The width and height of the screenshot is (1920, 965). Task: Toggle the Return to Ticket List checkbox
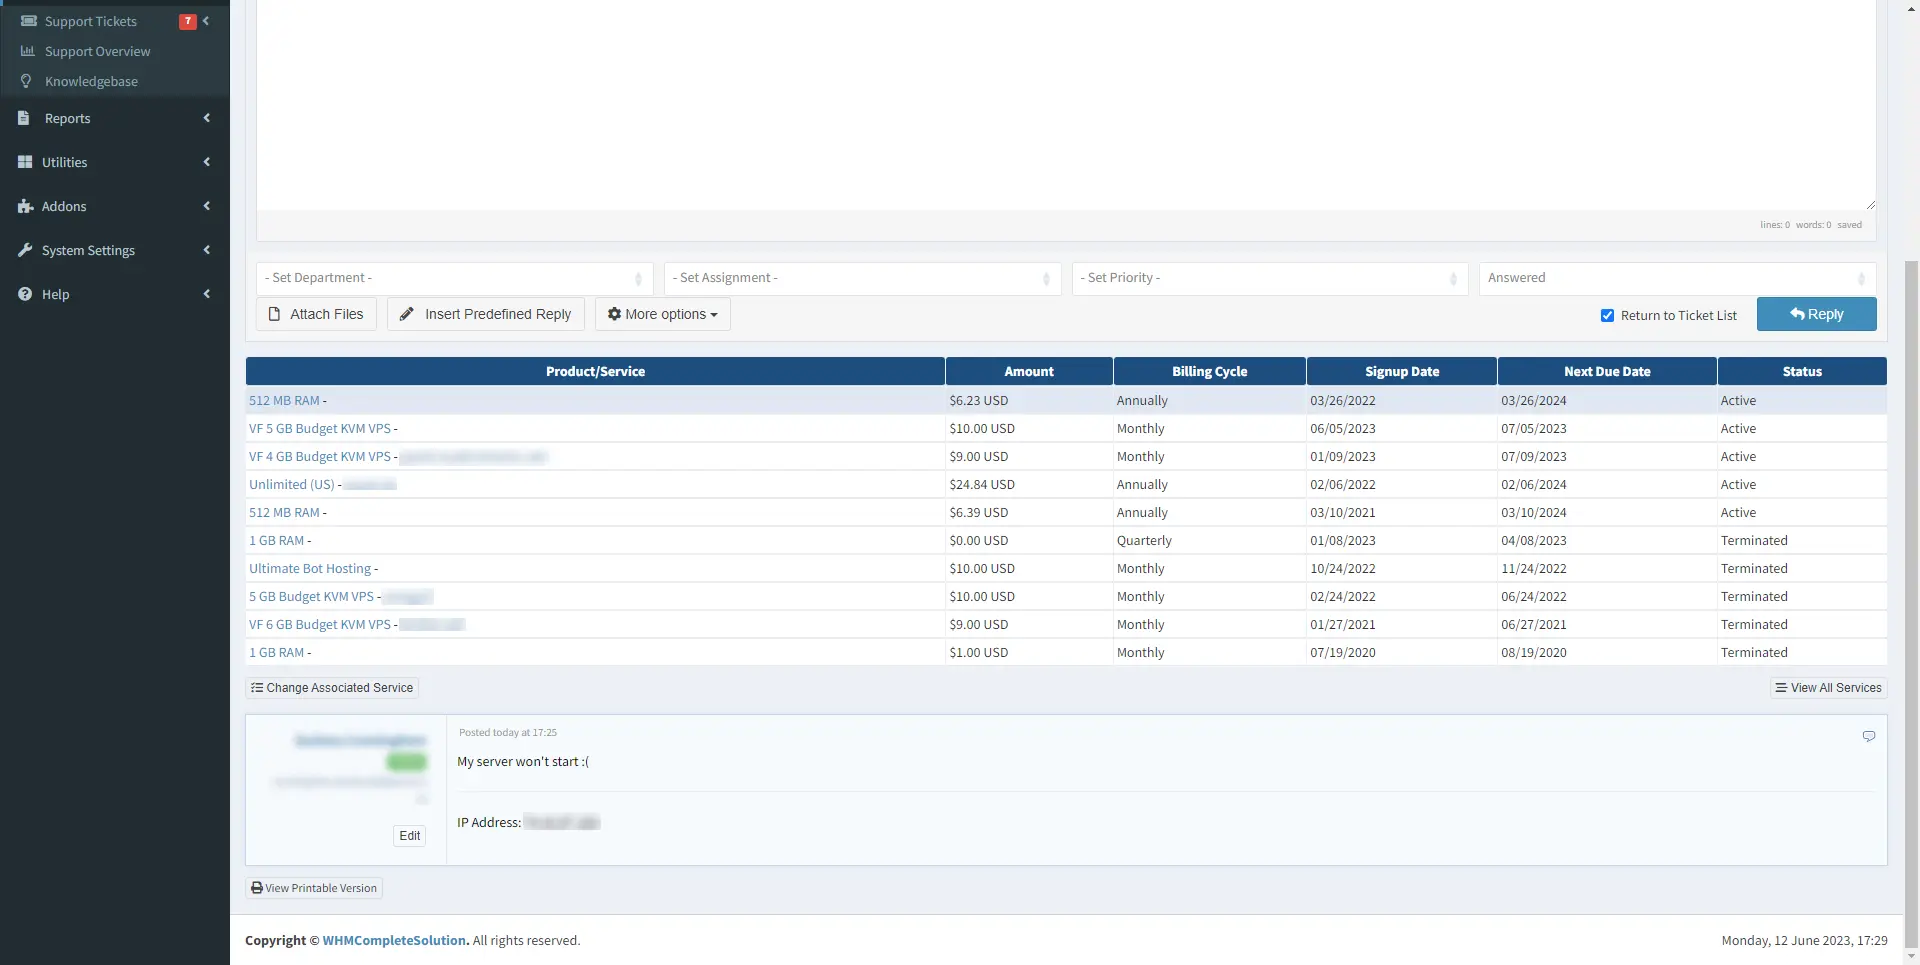tap(1607, 315)
